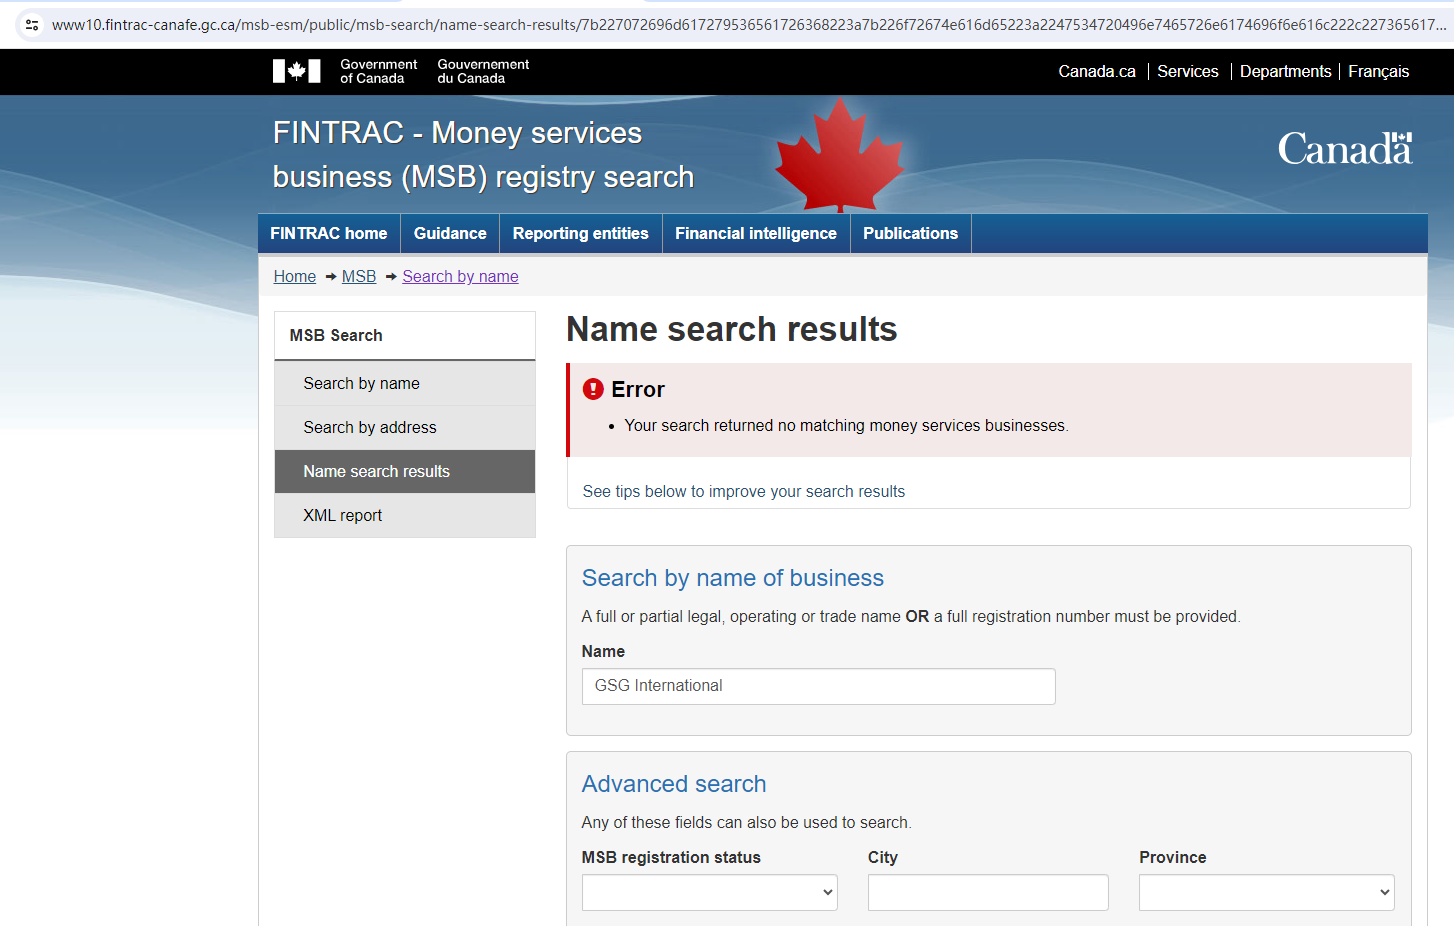Follow the Home breadcrumb link
This screenshot has width=1454, height=926.
pyautogui.click(x=295, y=276)
